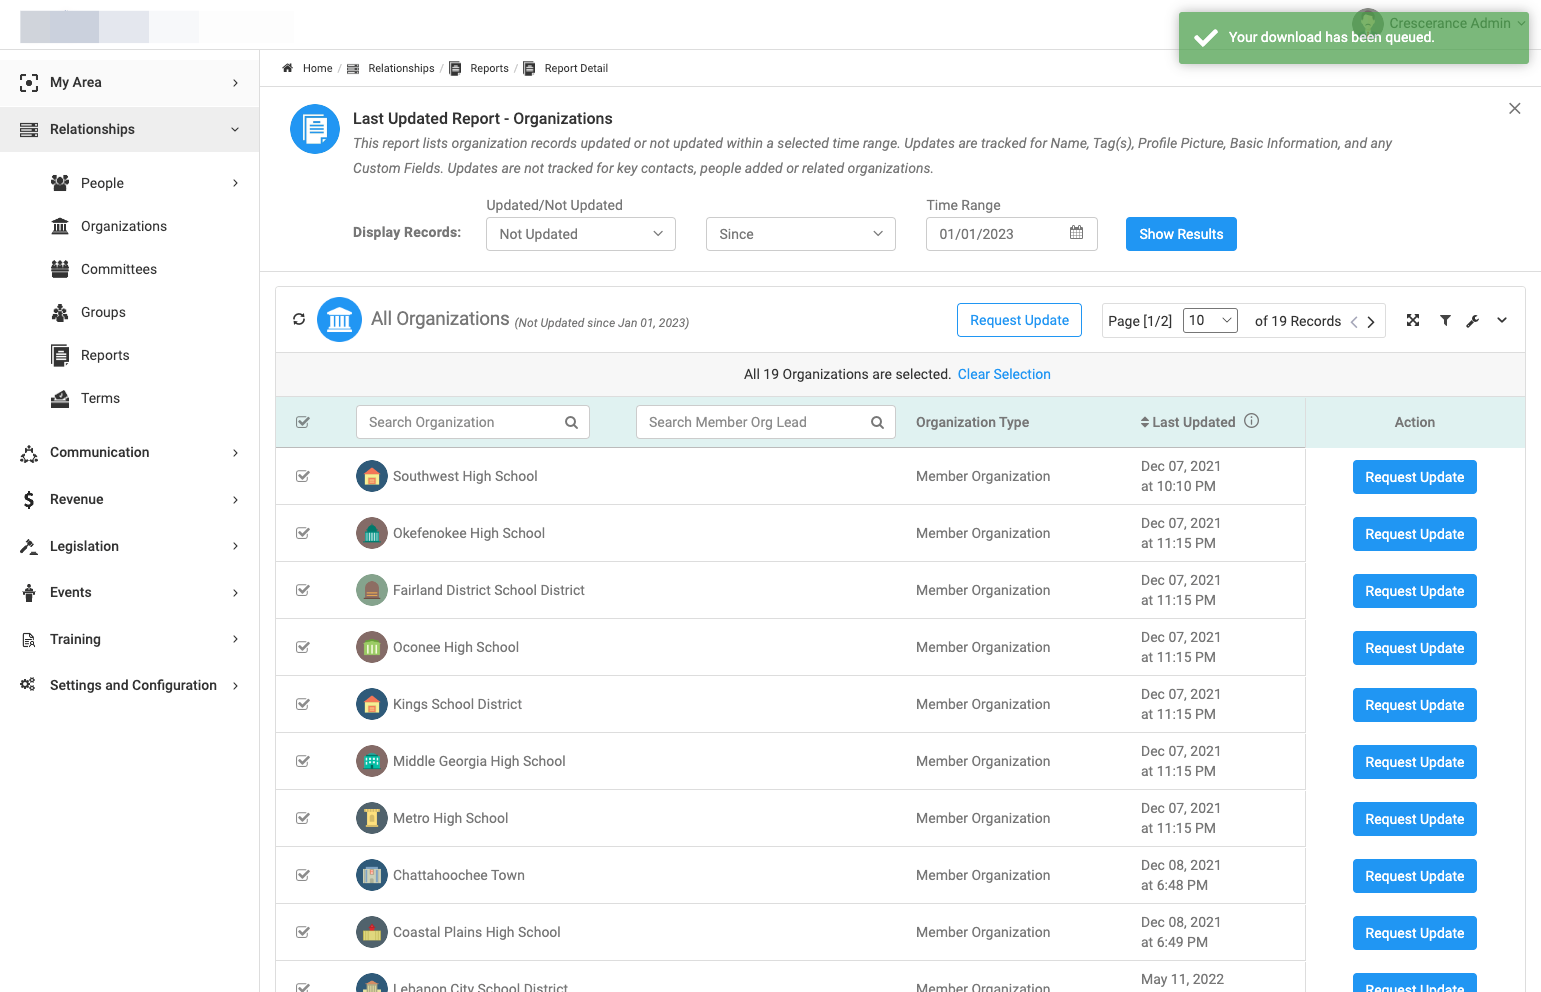The height and width of the screenshot is (992, 1541).
Task: Click the Show Results button
Action: coord(1181,234)
